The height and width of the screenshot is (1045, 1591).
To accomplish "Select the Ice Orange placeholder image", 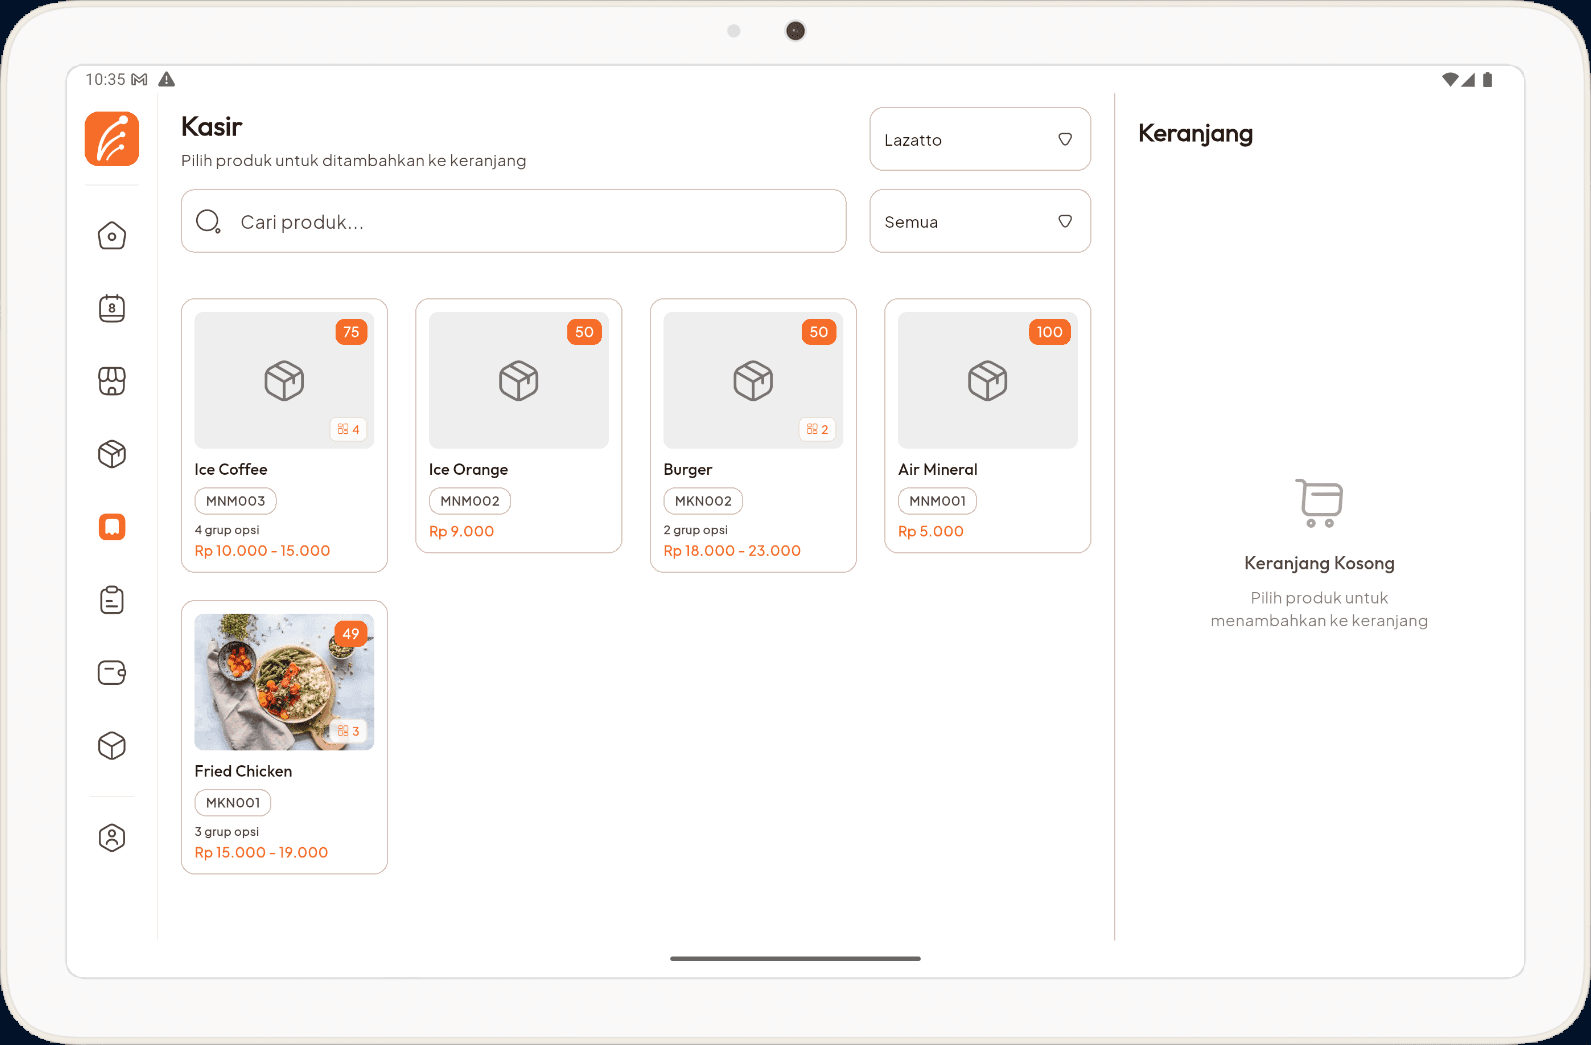I will [519, 380].
